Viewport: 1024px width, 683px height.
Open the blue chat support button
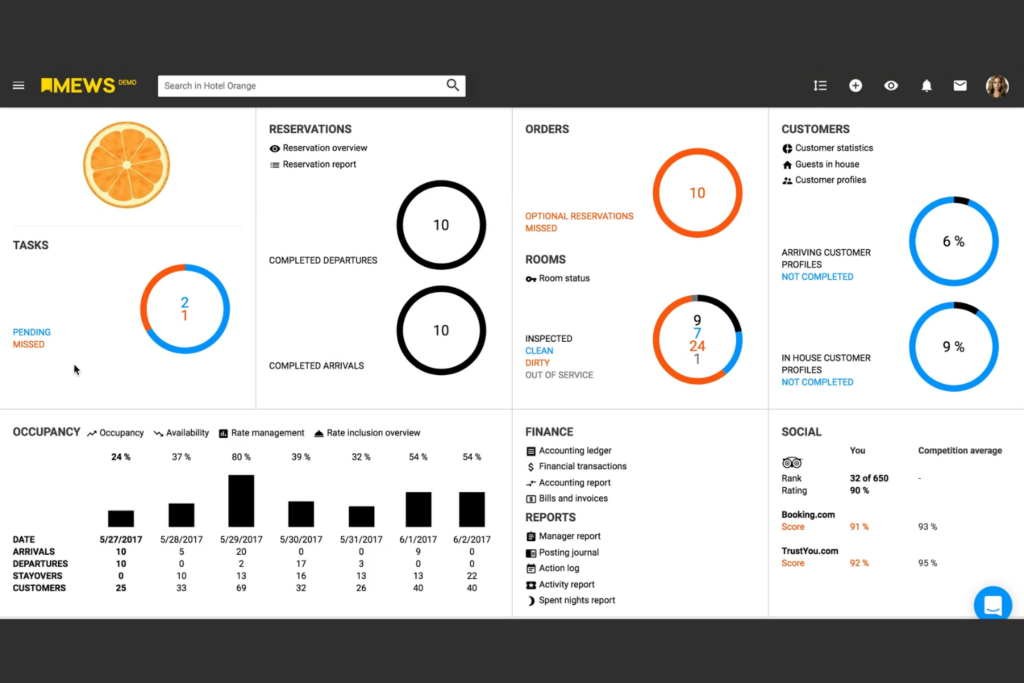(993, 605)
